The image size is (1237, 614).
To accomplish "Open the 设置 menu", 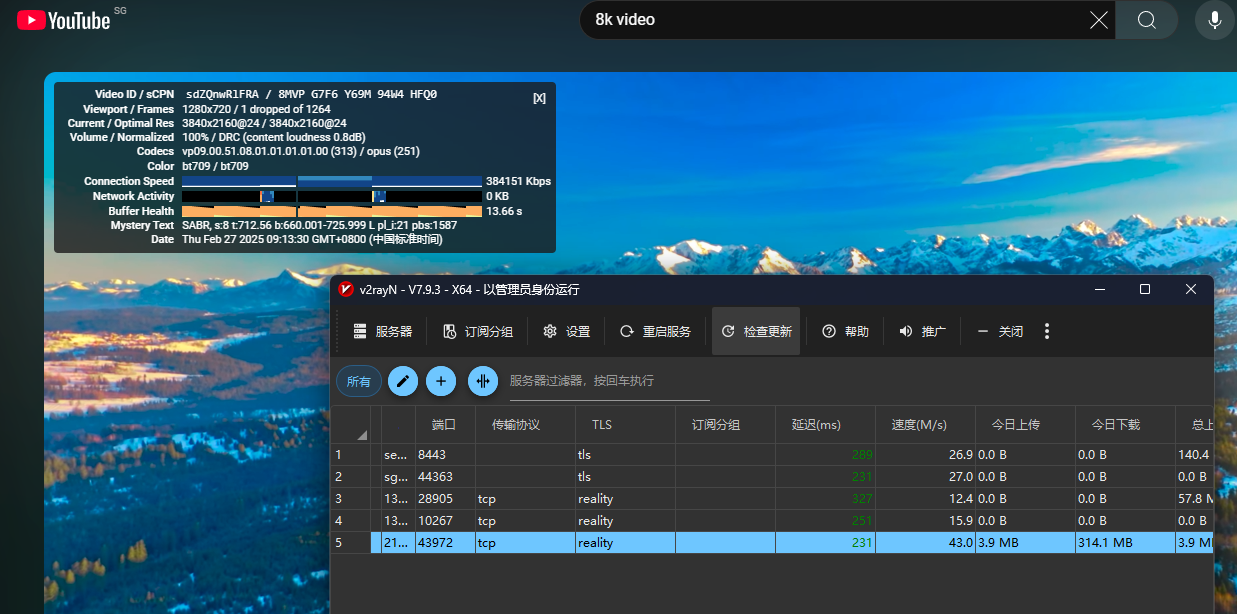I will point(566,331).
